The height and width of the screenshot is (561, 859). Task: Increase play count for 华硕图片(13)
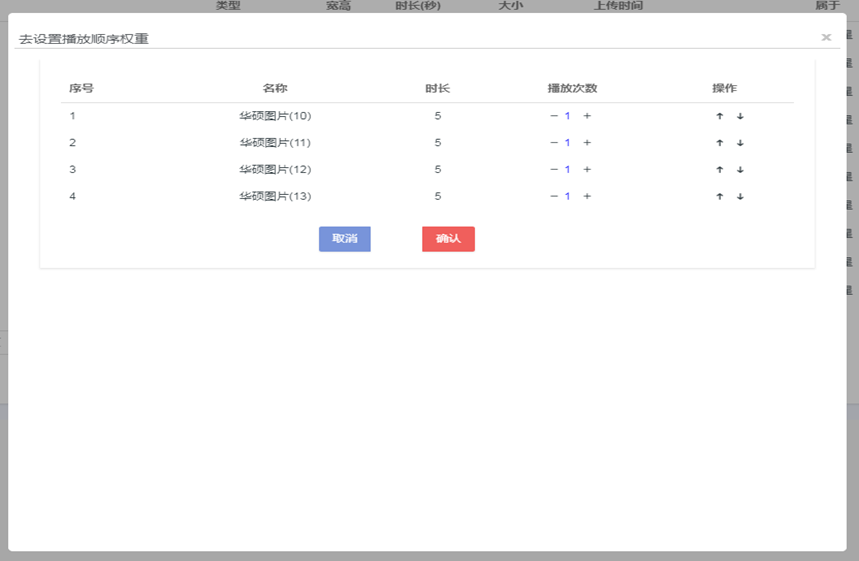(587, 197)
